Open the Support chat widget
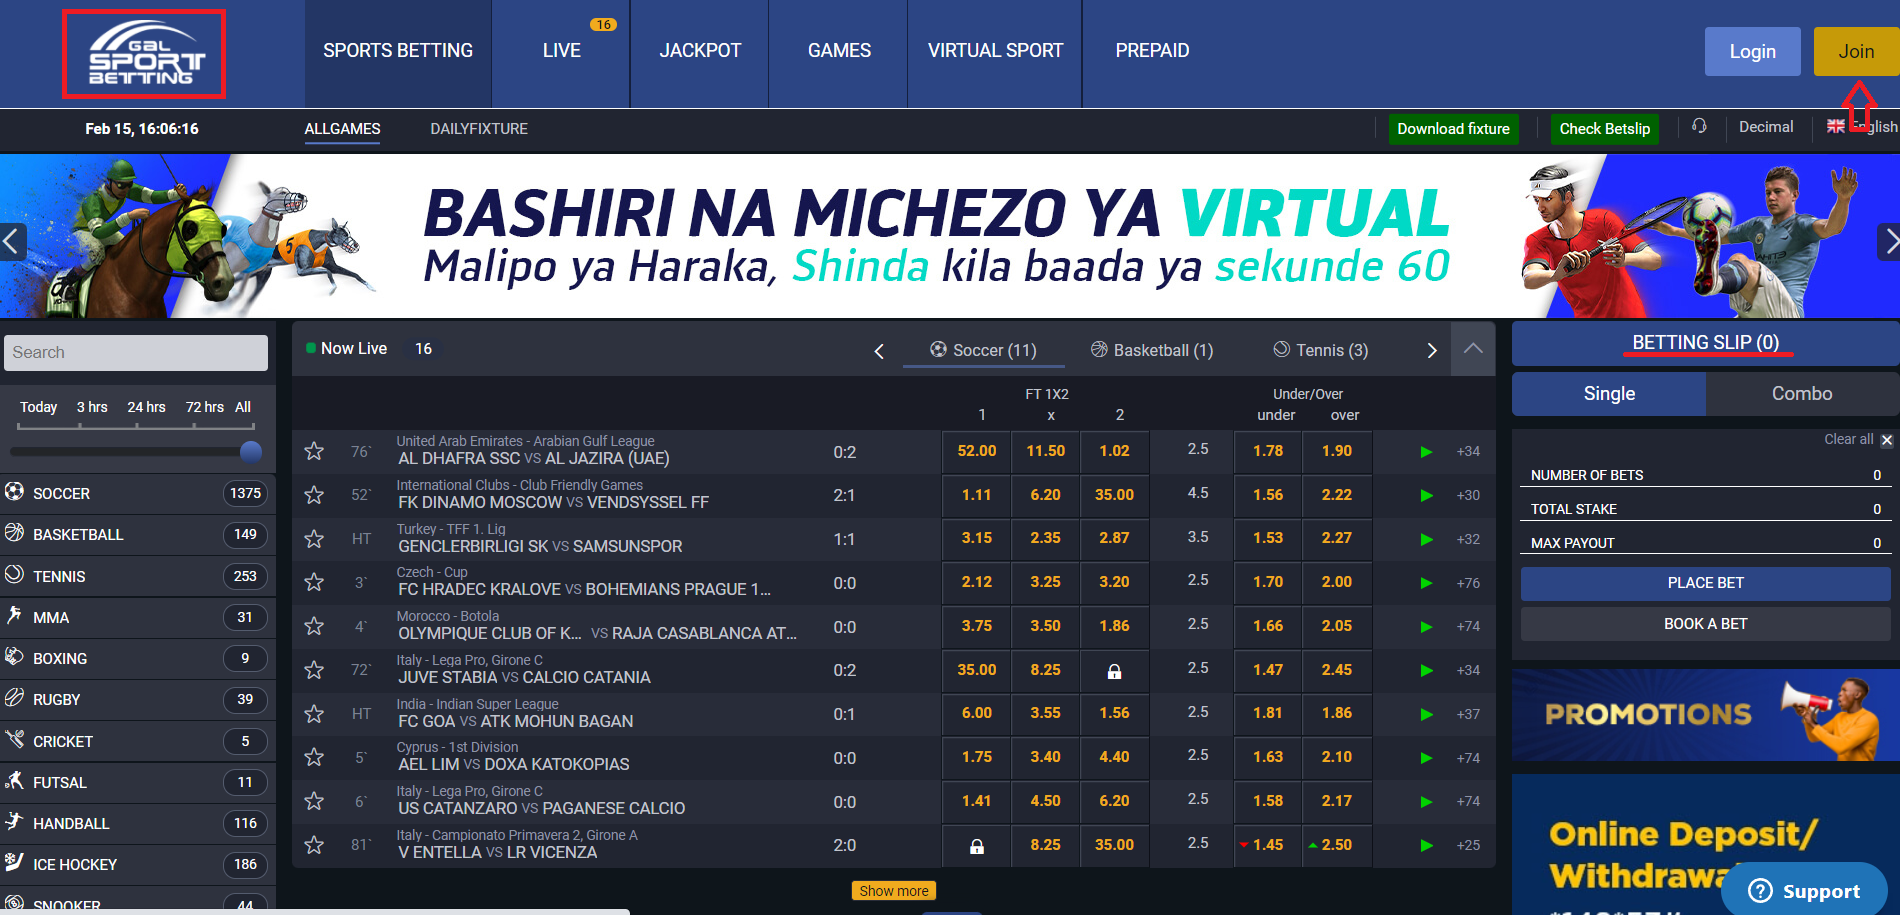The width and height of the screenshot is (1900, 915). [x=1804, y=890]
